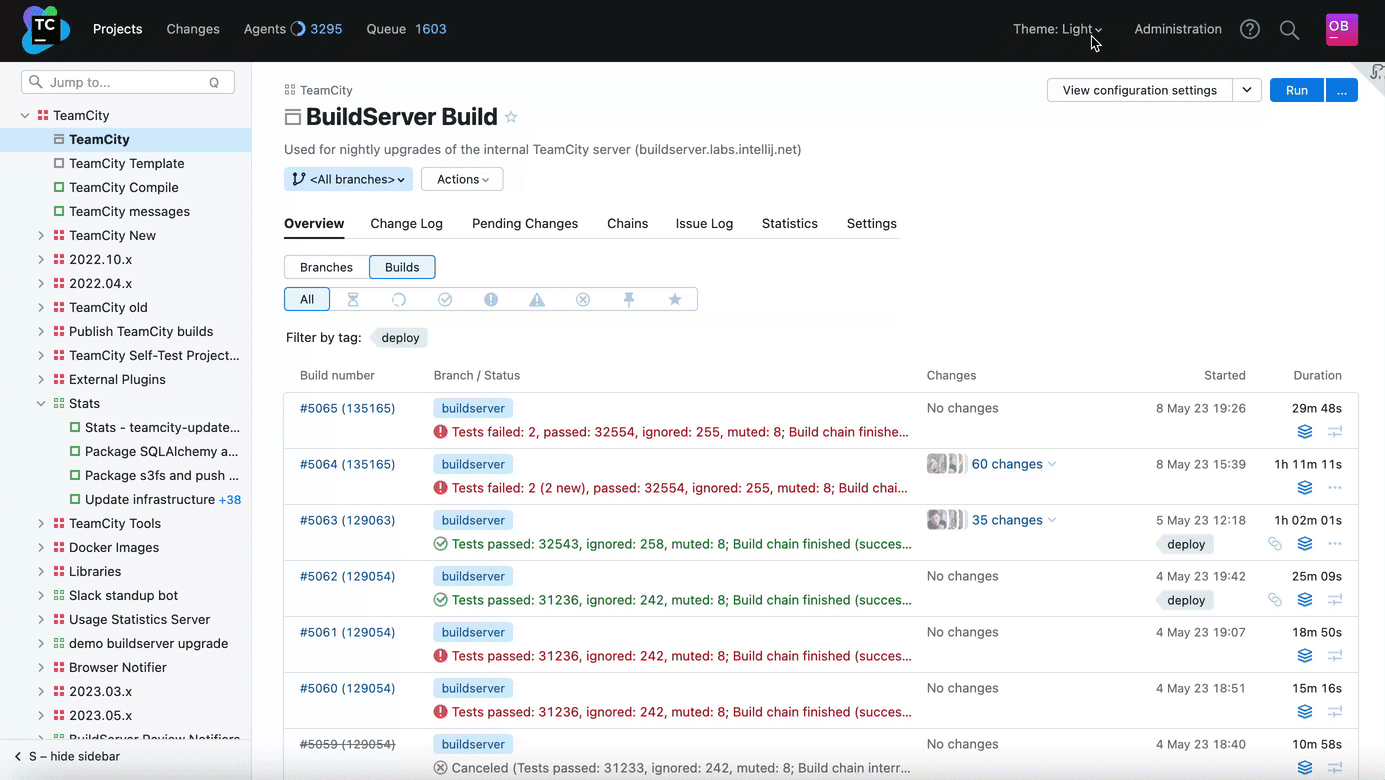The width and height of the screenshot is (1385, 780).
Task: Open build chain layers icon for #5064
Action: pyautogui.click(x=1305, y=488)
